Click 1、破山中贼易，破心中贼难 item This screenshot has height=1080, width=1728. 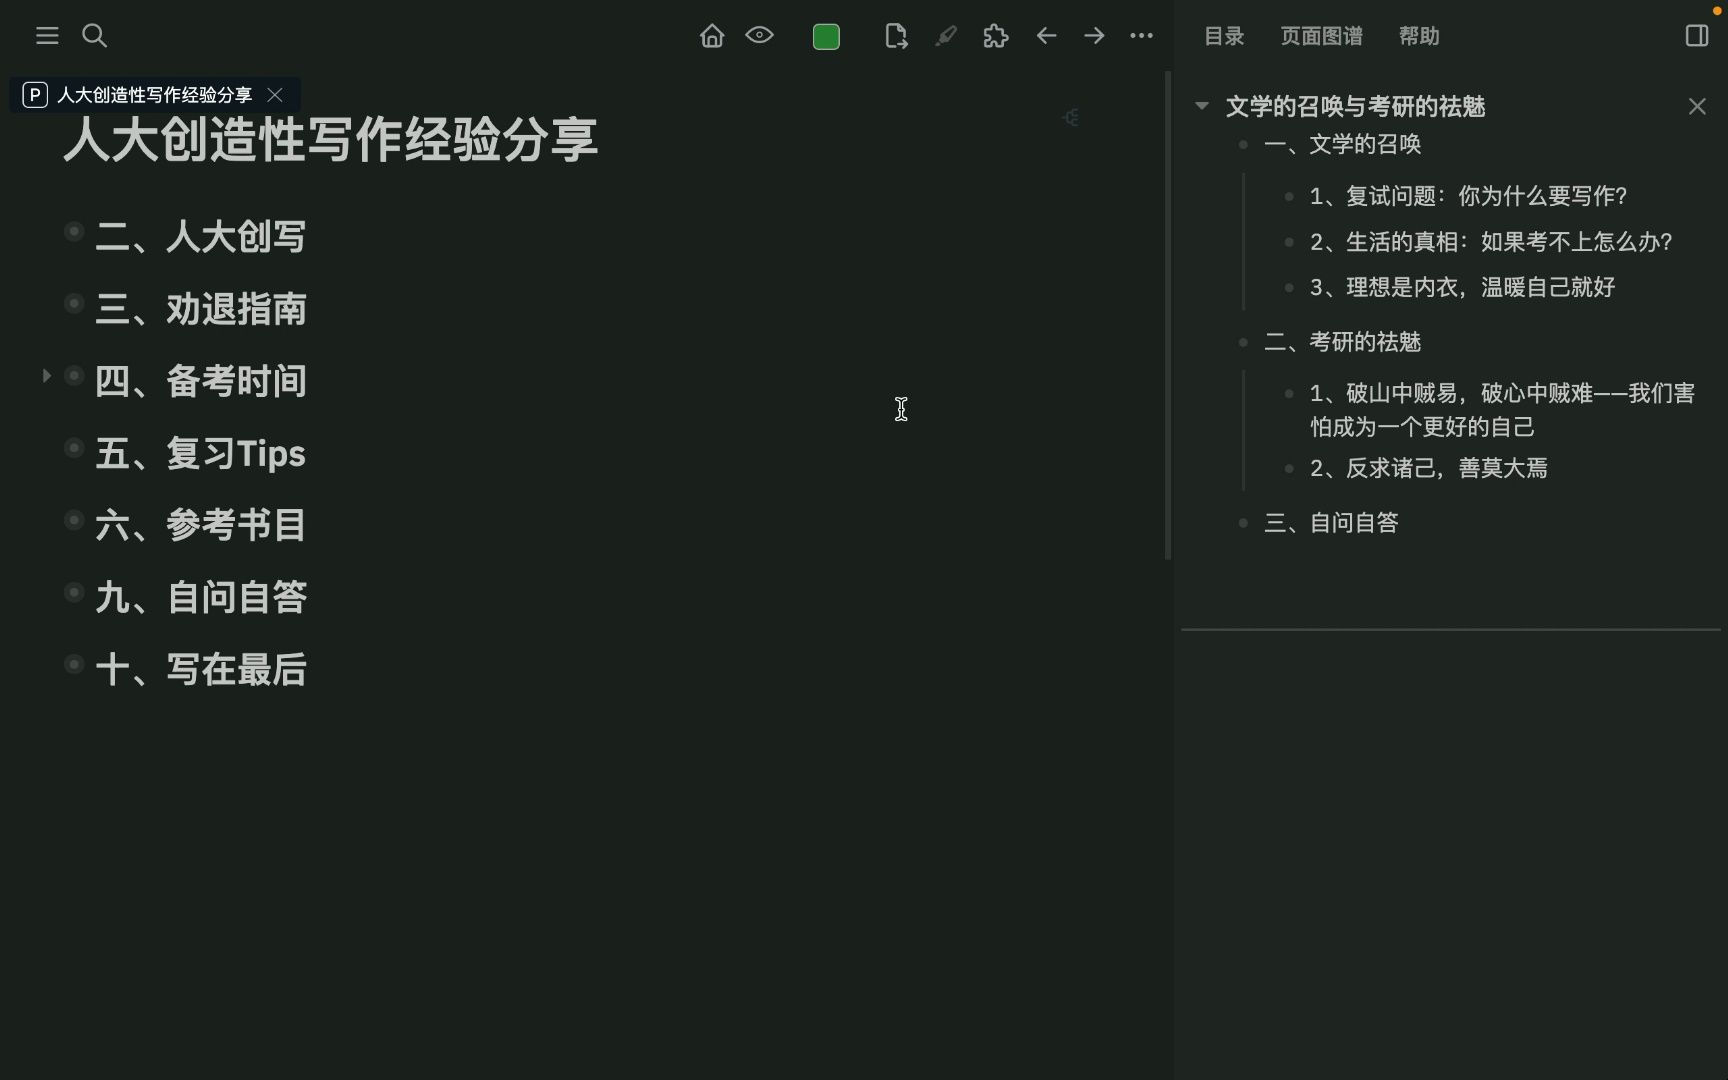[x=1502, y=410]
